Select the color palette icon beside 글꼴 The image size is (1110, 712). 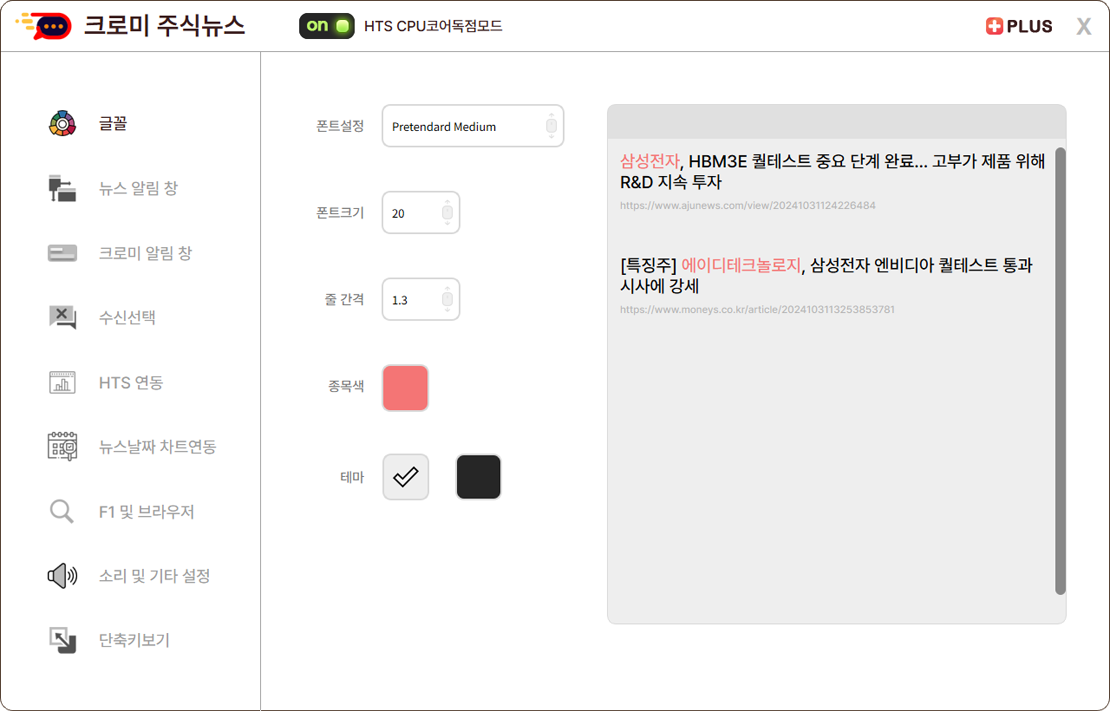click(62, 123)
